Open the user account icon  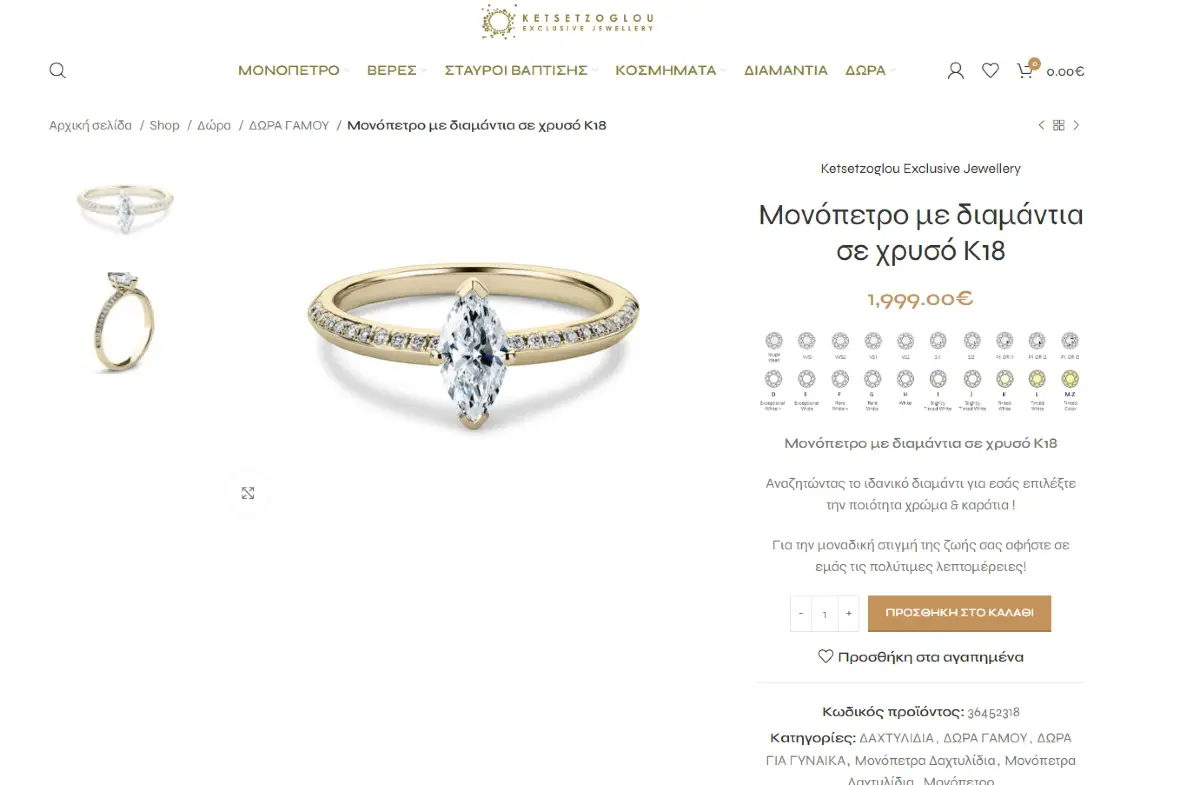coord(955,70)
